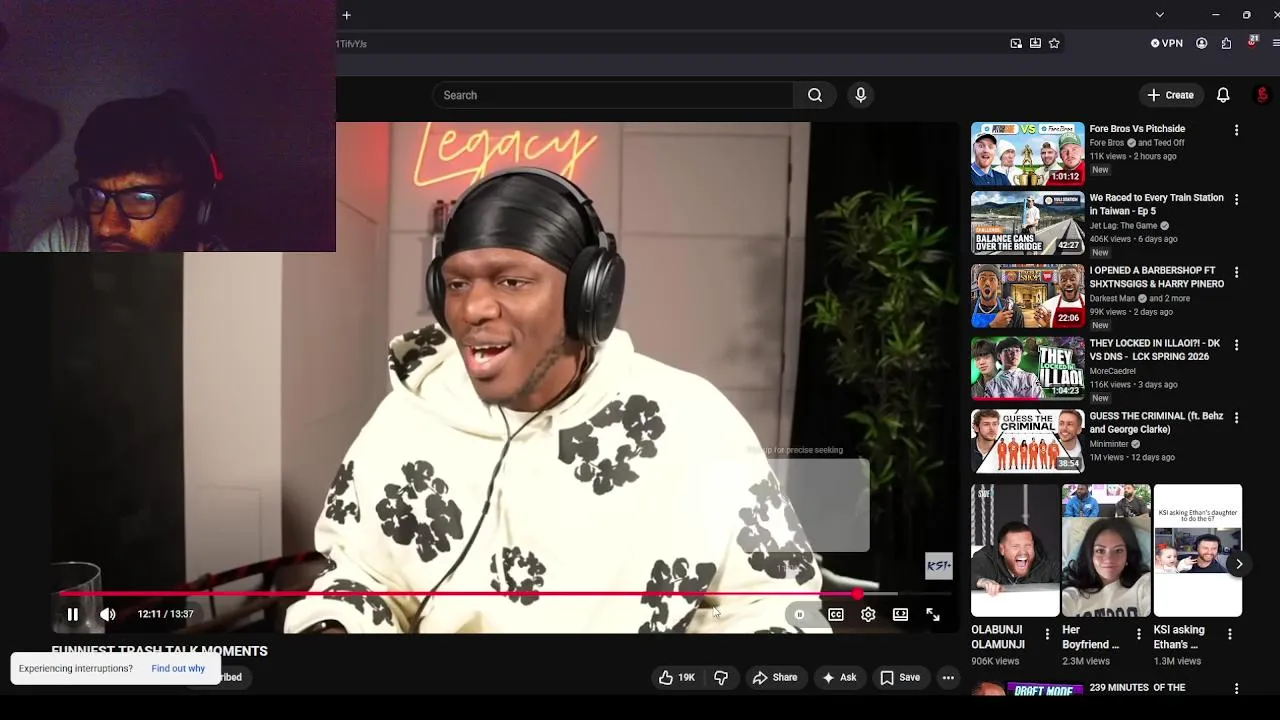Screen dimensions: 1280x720
Task: Click the KSI channel watermark on the video
Action: [938, 566]
